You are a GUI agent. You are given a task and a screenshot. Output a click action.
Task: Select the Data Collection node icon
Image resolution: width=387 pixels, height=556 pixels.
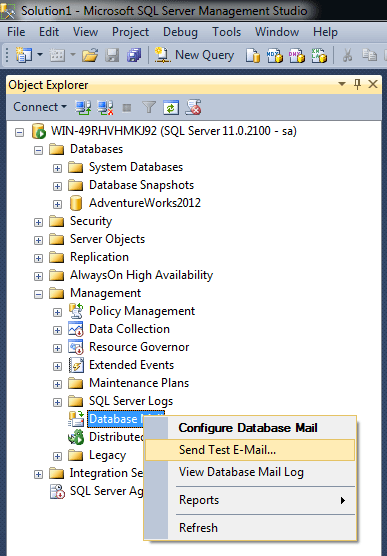76,329
